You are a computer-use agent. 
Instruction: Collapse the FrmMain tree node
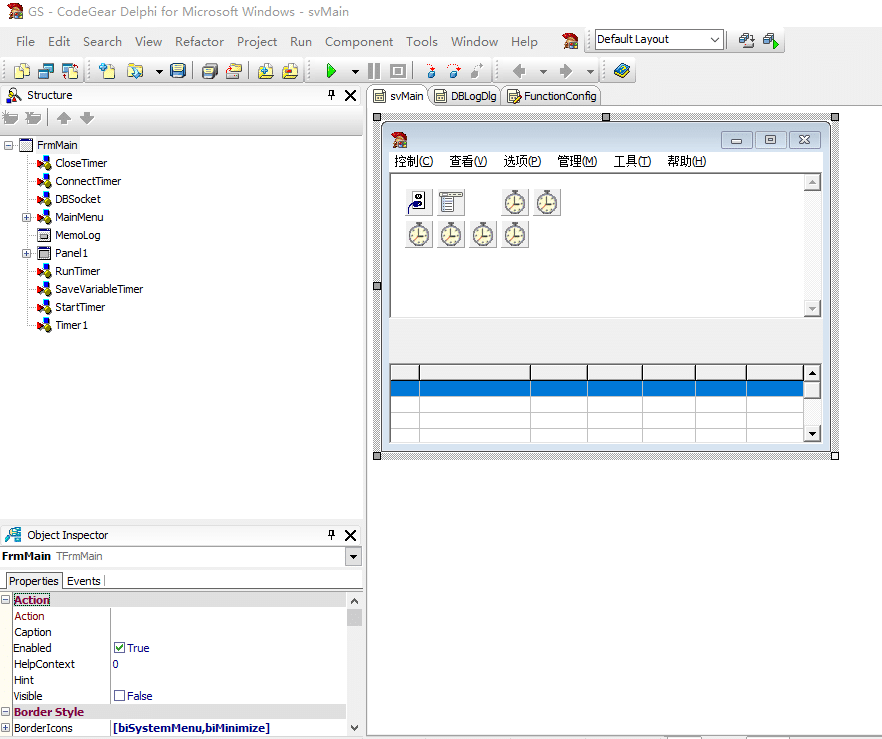click(x=8, y=145)
